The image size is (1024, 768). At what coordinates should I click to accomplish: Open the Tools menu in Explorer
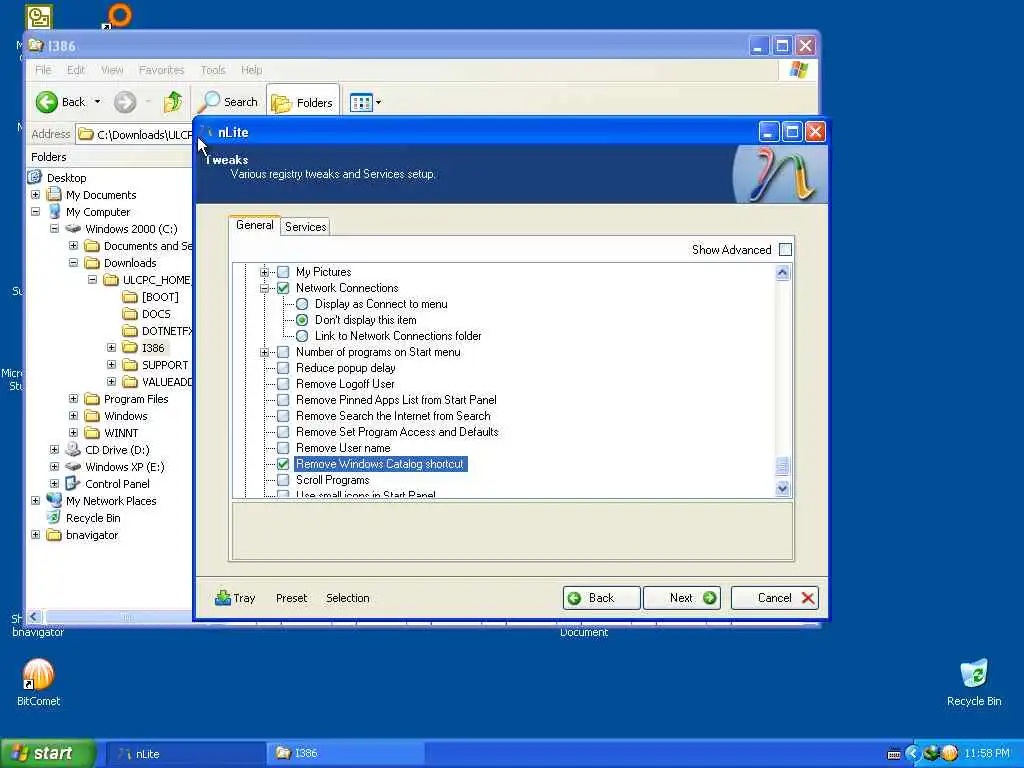tap(213, 70)
